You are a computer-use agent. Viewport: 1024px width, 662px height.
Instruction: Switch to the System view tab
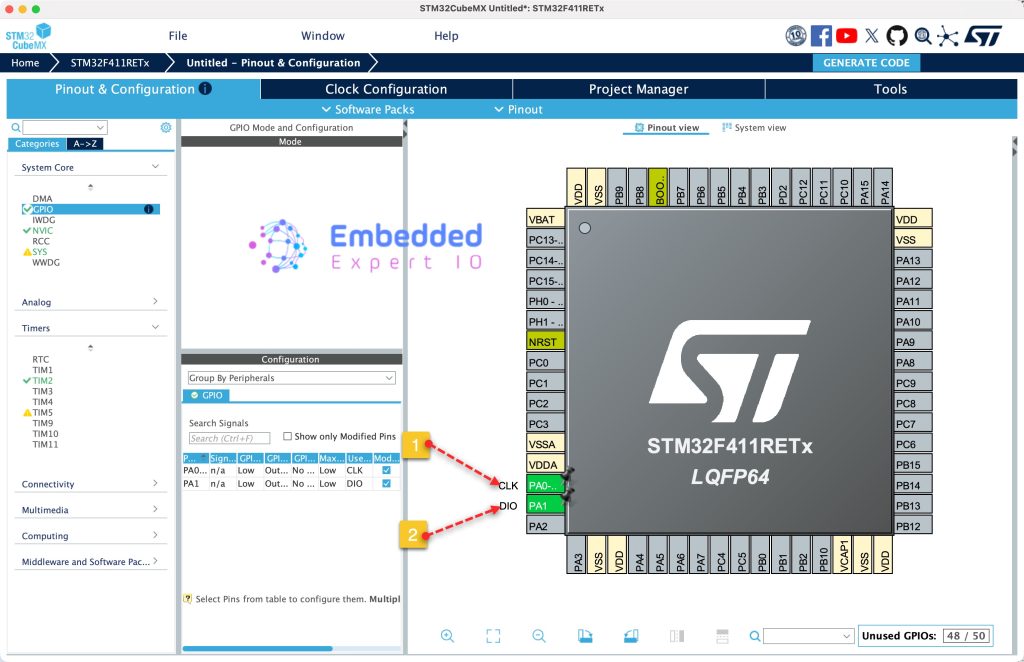click(x=754, y=128)
